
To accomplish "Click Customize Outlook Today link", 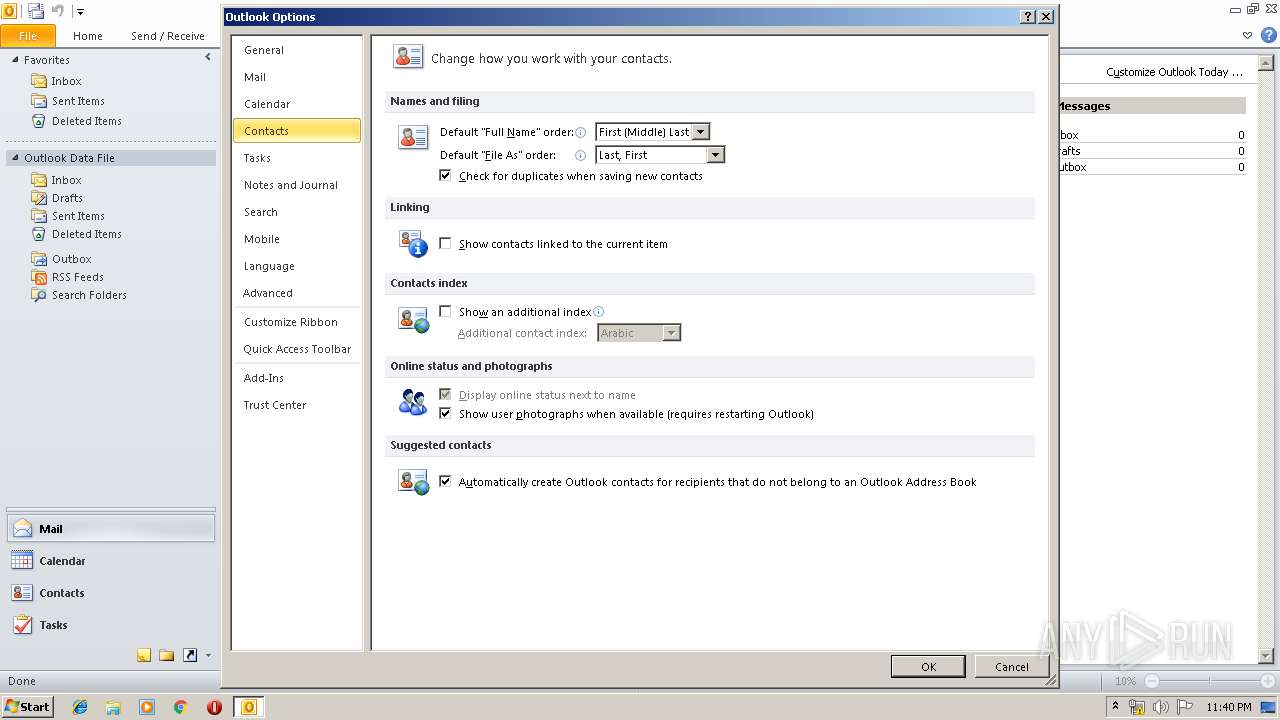I will coord(1175,72).
